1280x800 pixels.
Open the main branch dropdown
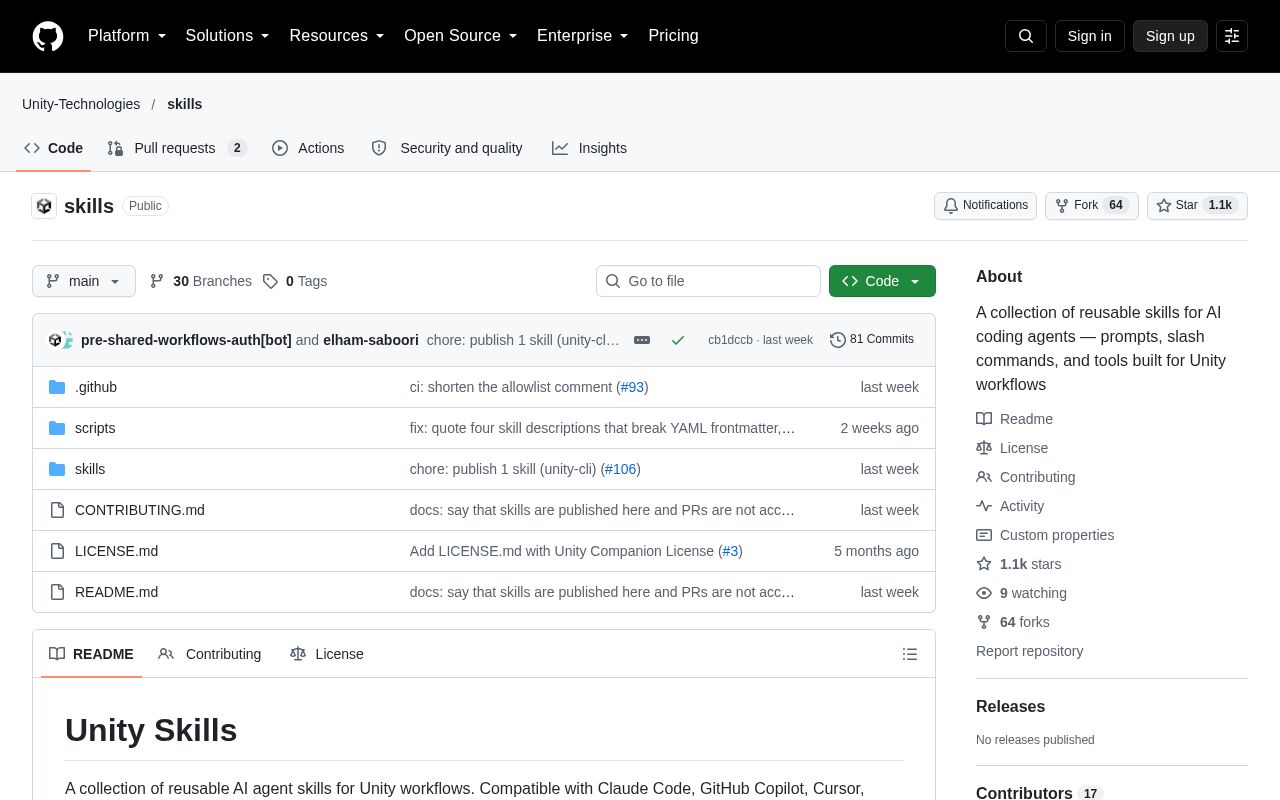click(84, 281)
